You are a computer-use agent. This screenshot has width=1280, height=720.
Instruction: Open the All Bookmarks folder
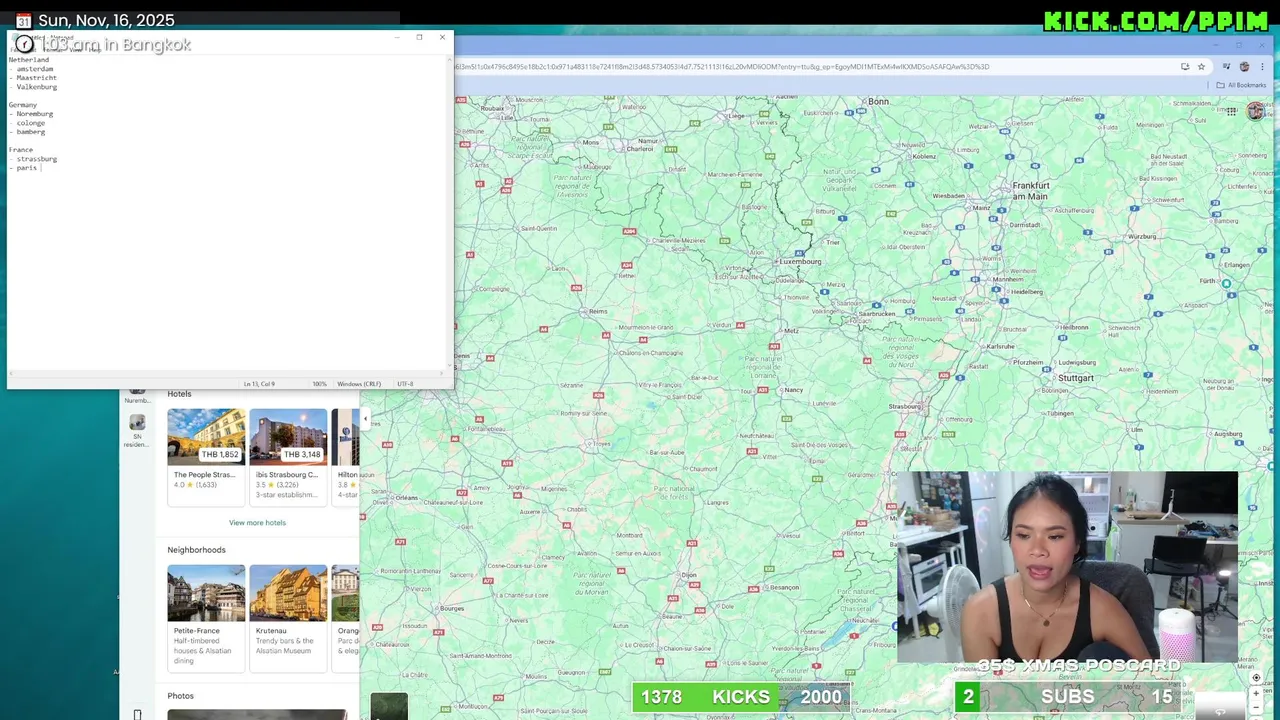point(1241,85)
